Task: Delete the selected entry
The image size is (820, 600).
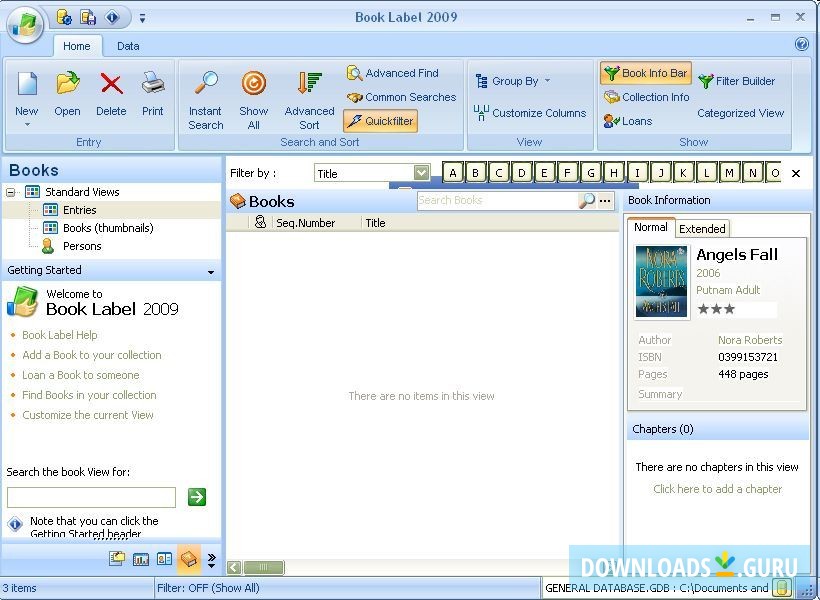Action: [x=111, y=94]
